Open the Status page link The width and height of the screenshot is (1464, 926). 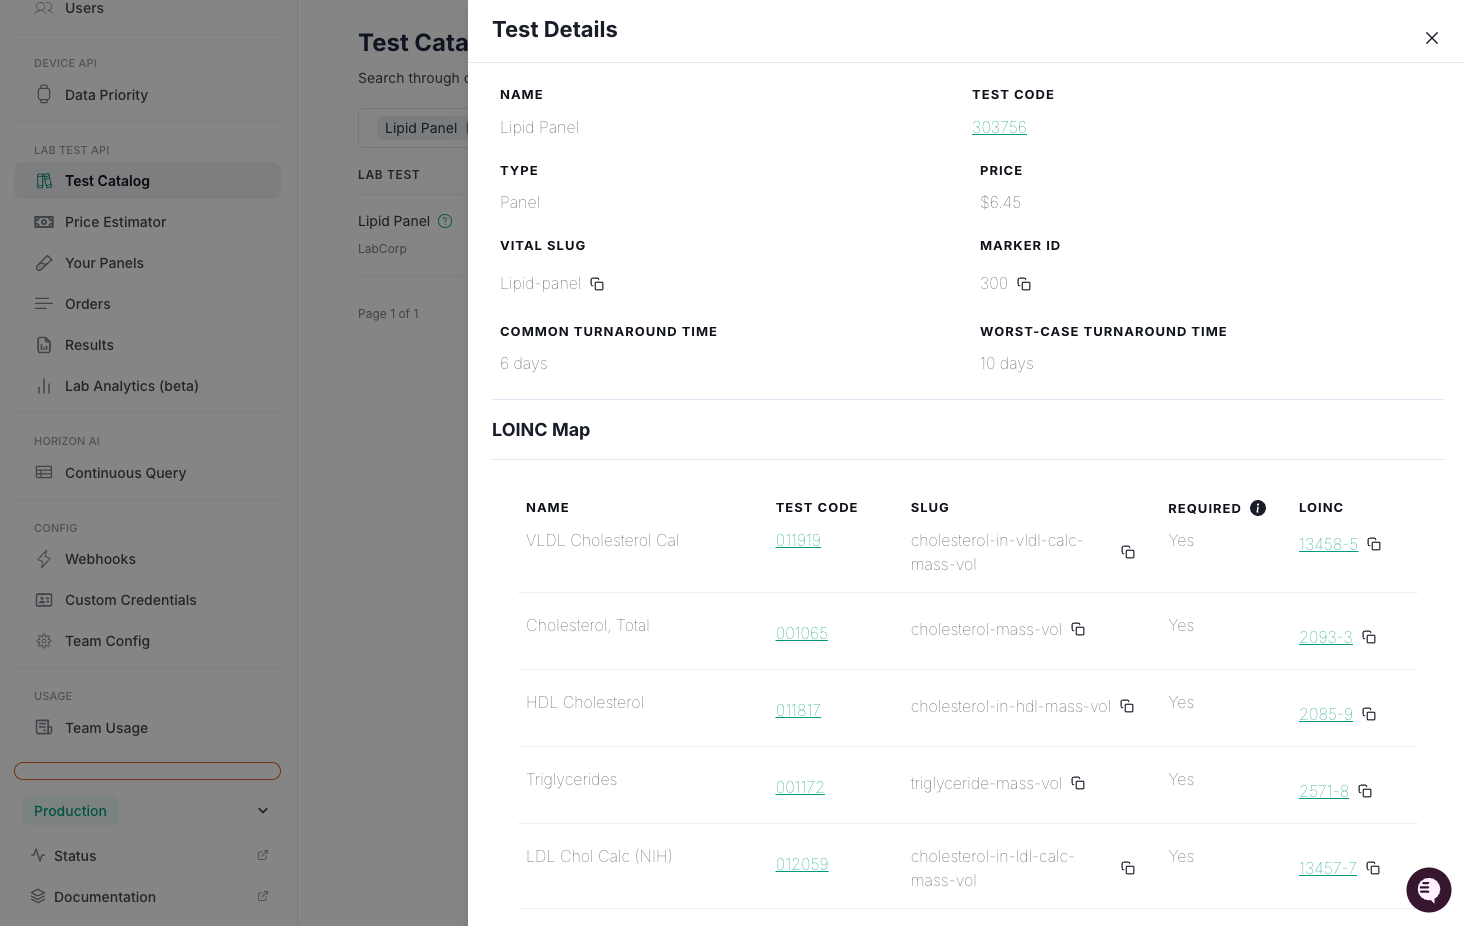click(x=75, y=856)
